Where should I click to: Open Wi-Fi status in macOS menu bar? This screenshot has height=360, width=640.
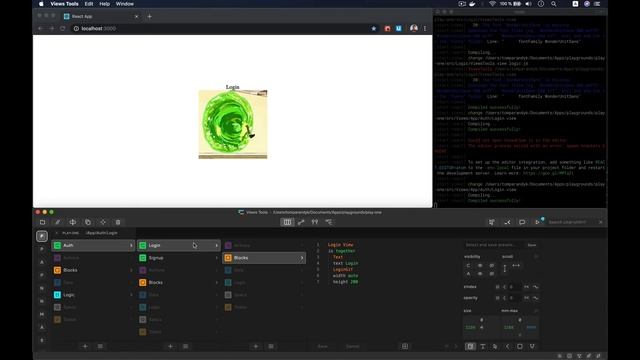(x=492, y=4)
